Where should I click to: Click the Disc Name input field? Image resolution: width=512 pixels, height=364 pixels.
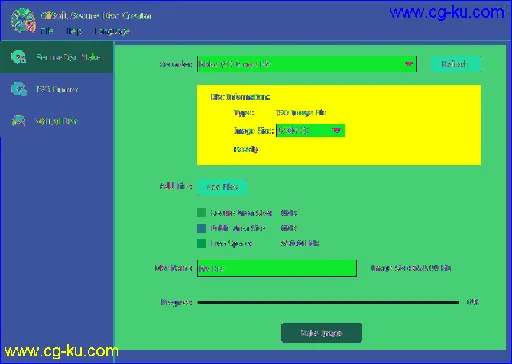pos(277,268)
